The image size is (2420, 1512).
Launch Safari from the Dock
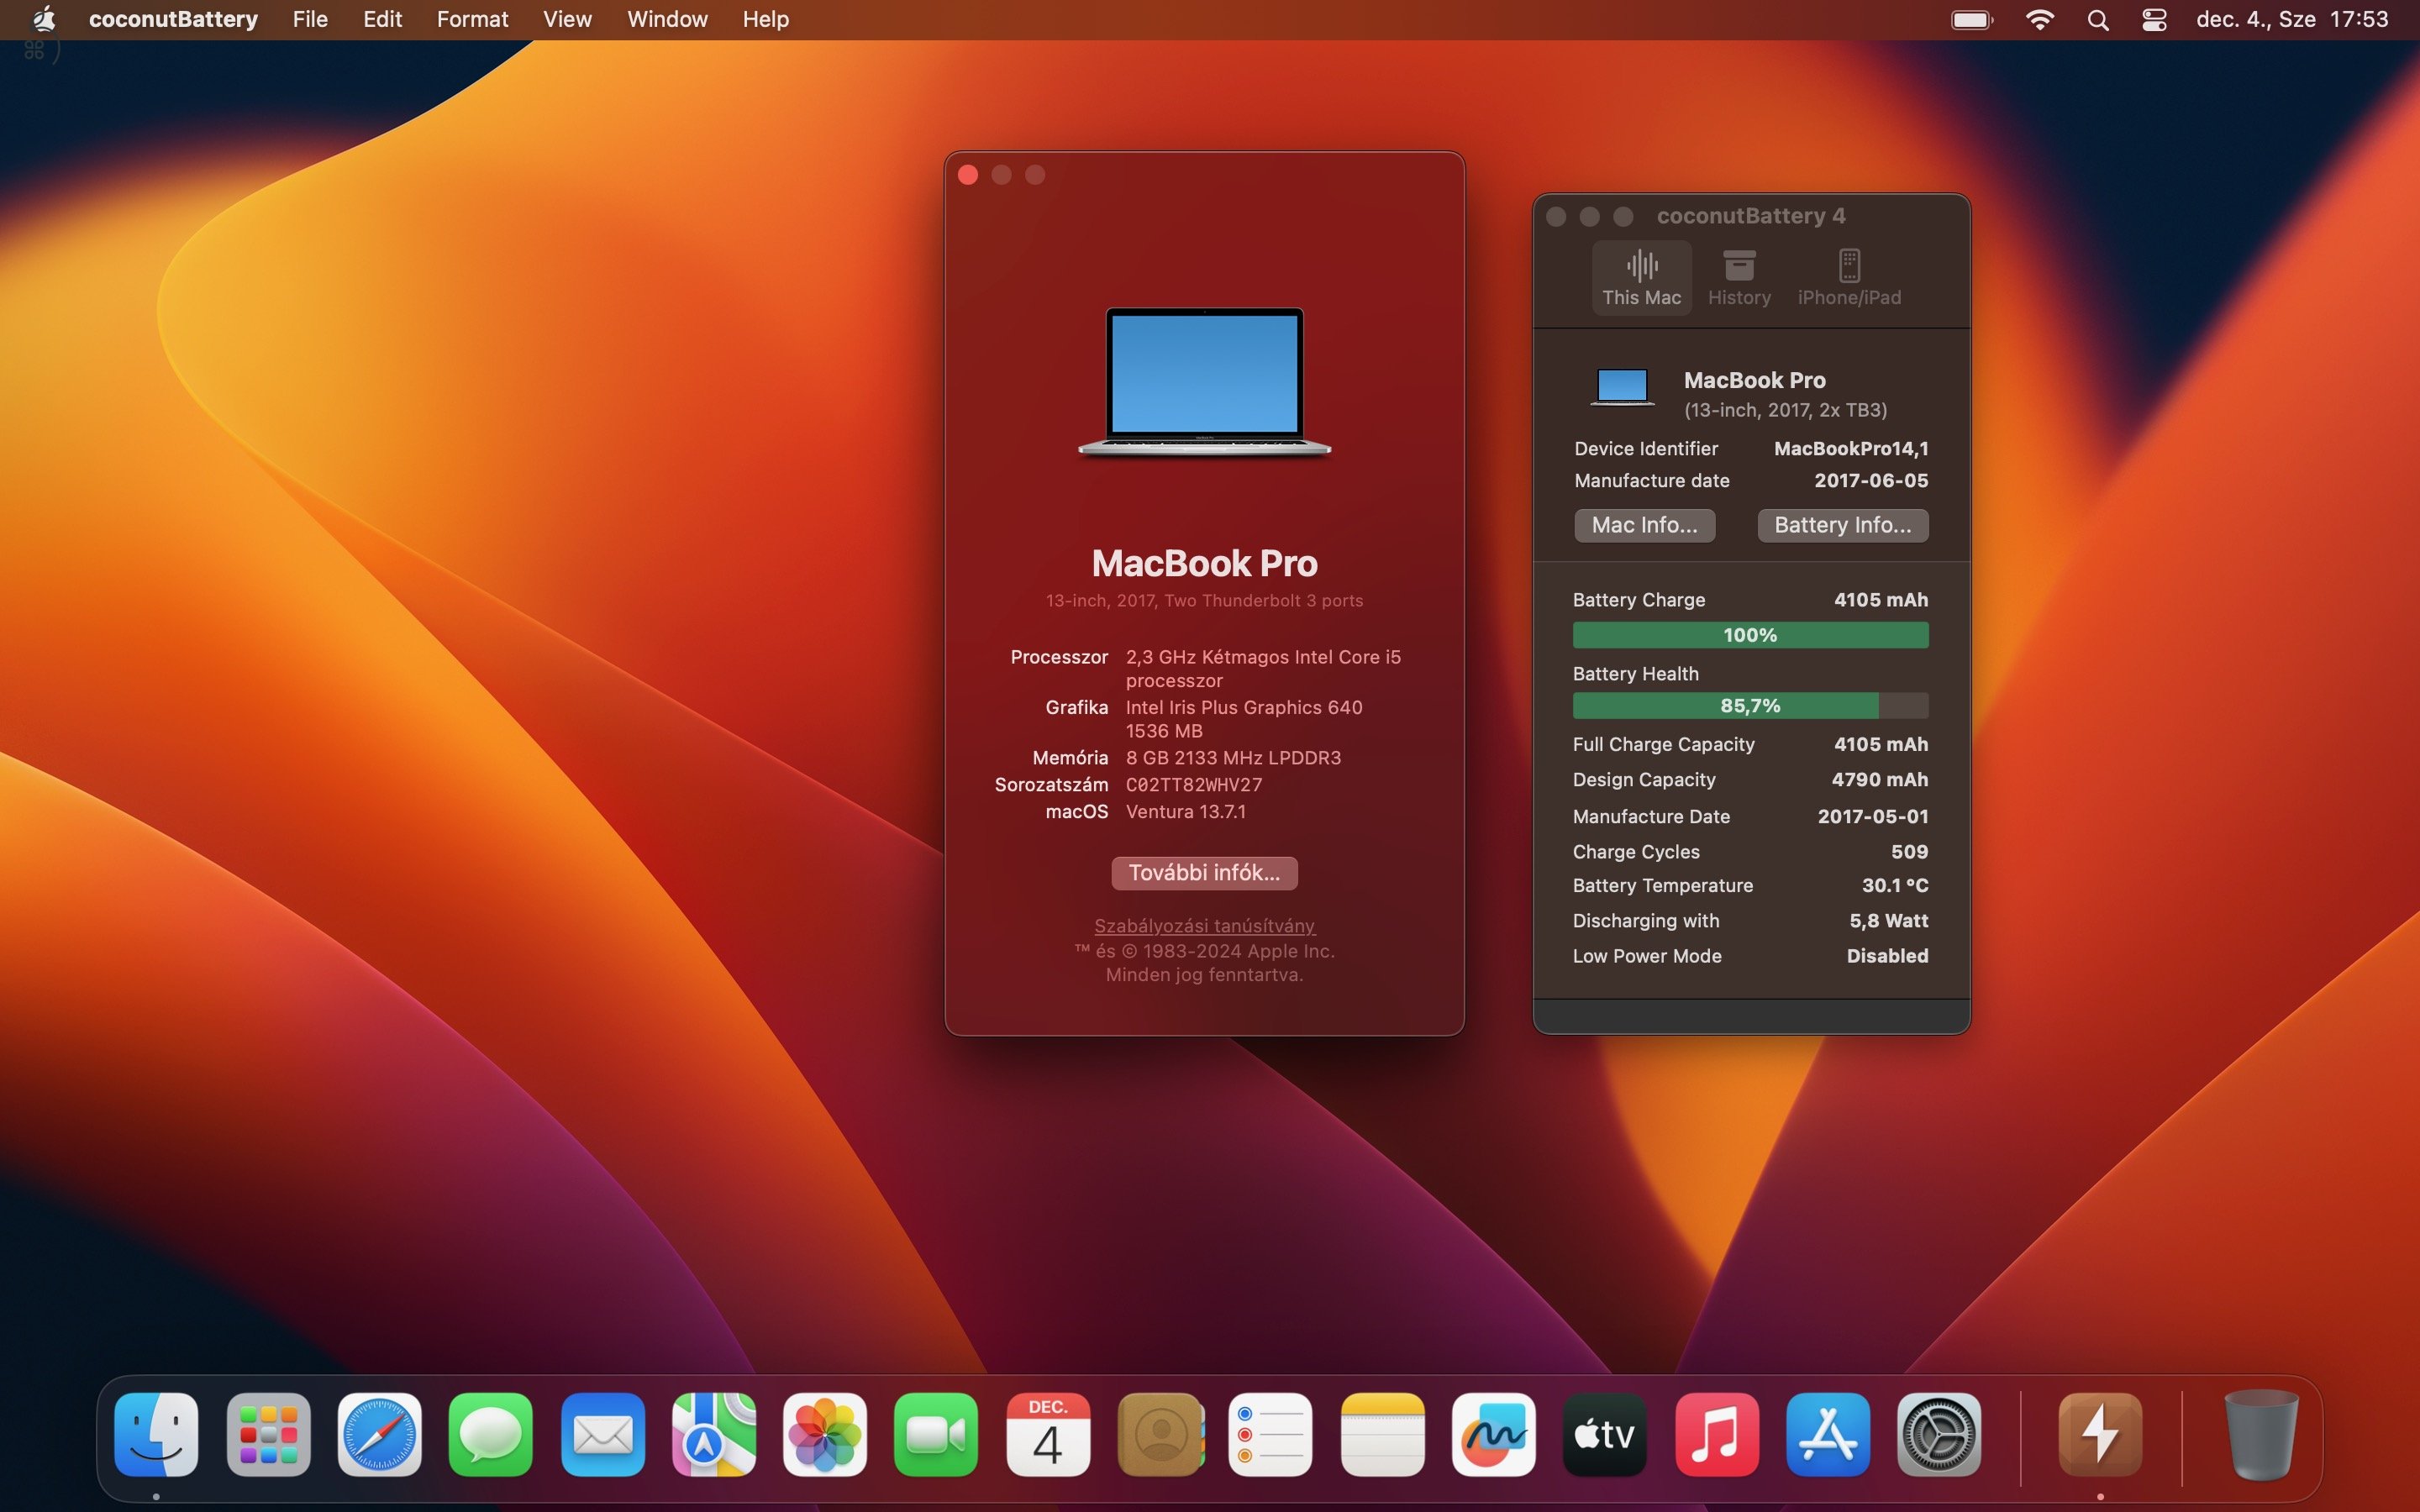tap(379, 1434)
